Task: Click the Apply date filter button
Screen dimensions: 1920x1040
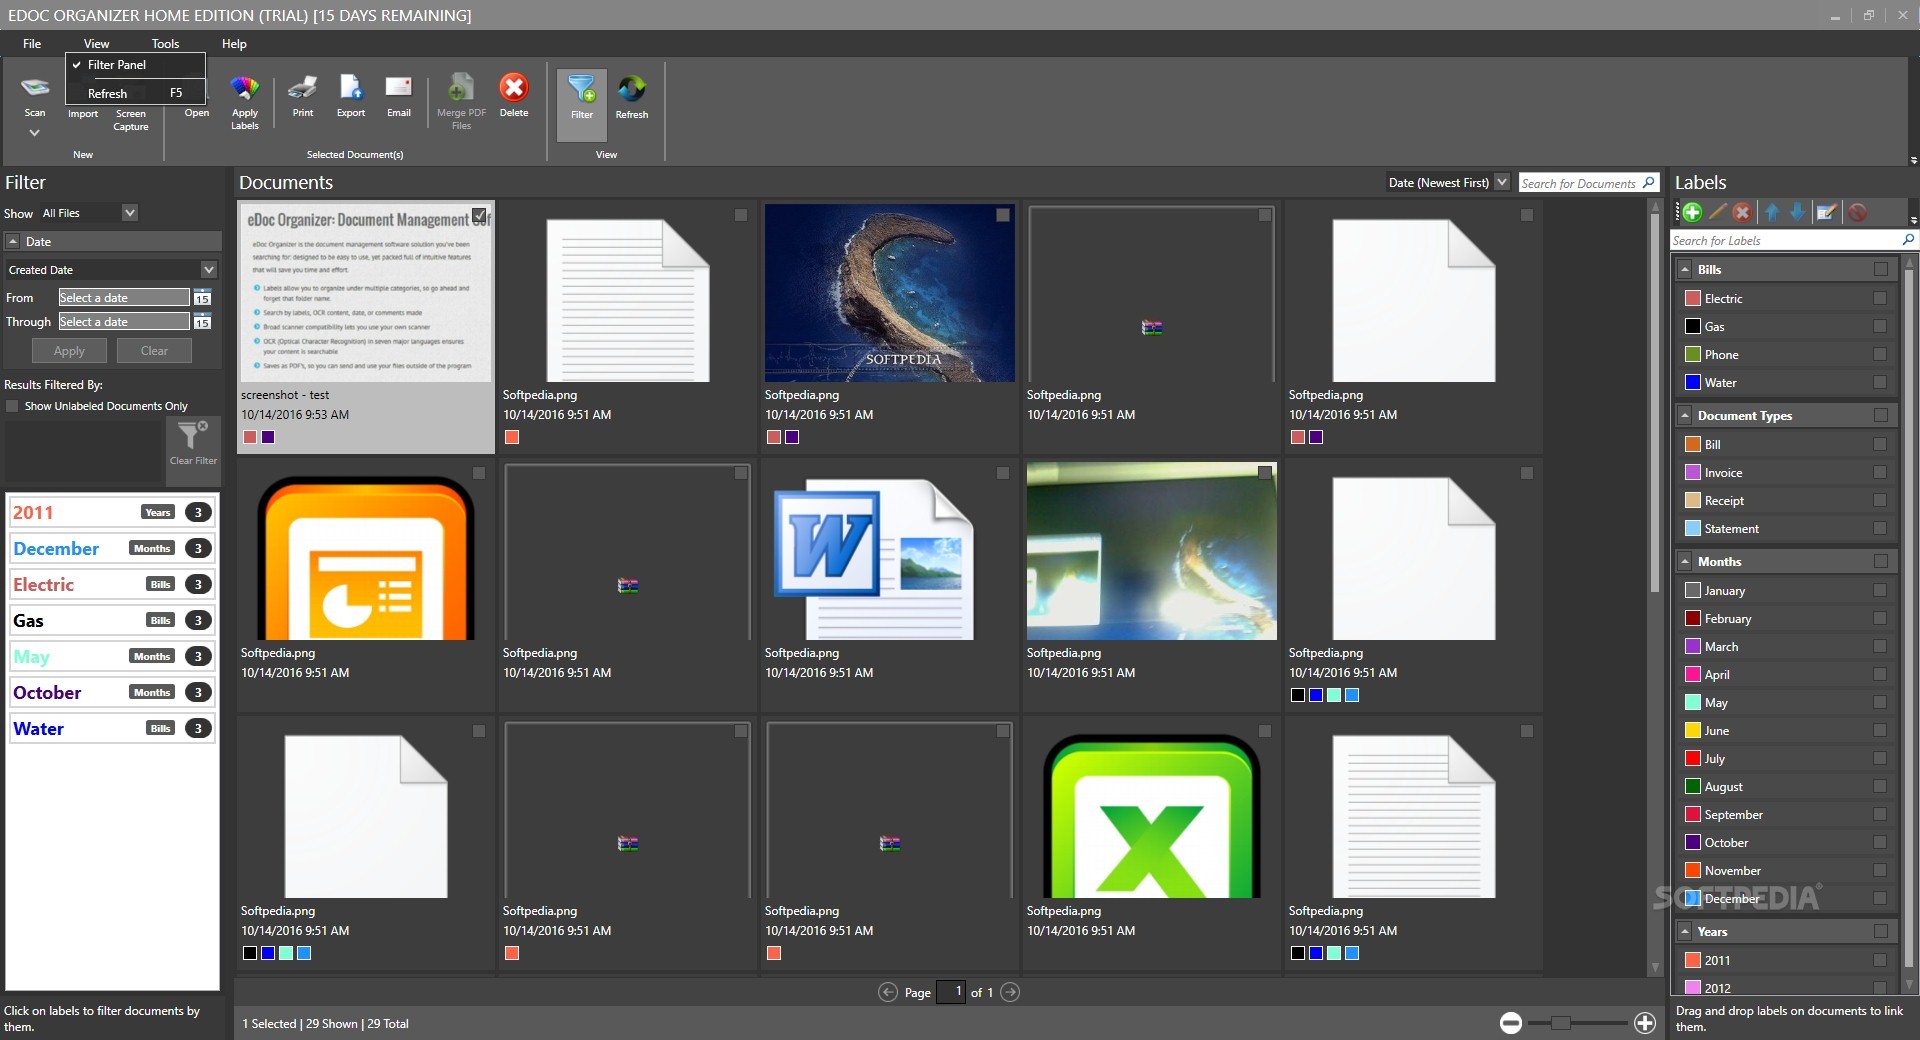Action: click(x=69, y=351)
